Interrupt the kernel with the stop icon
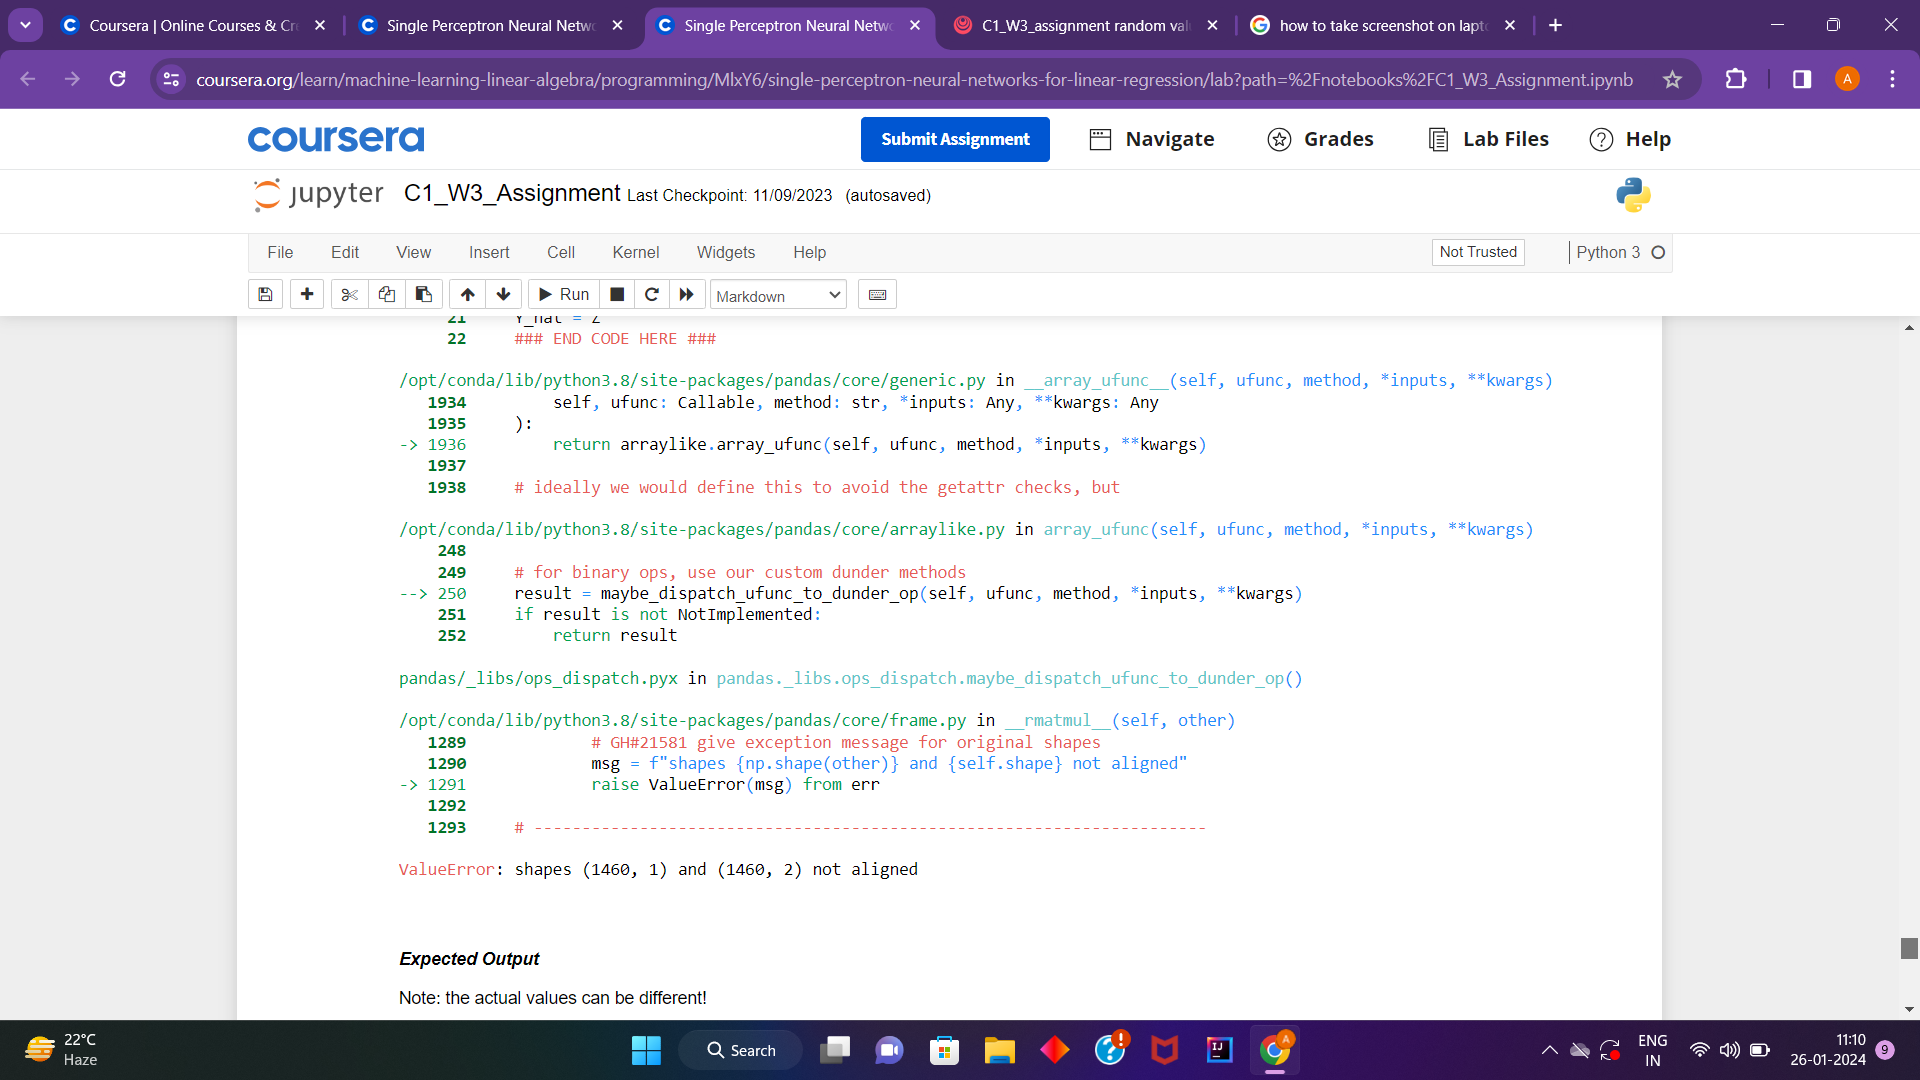 (x=617, y=294)
